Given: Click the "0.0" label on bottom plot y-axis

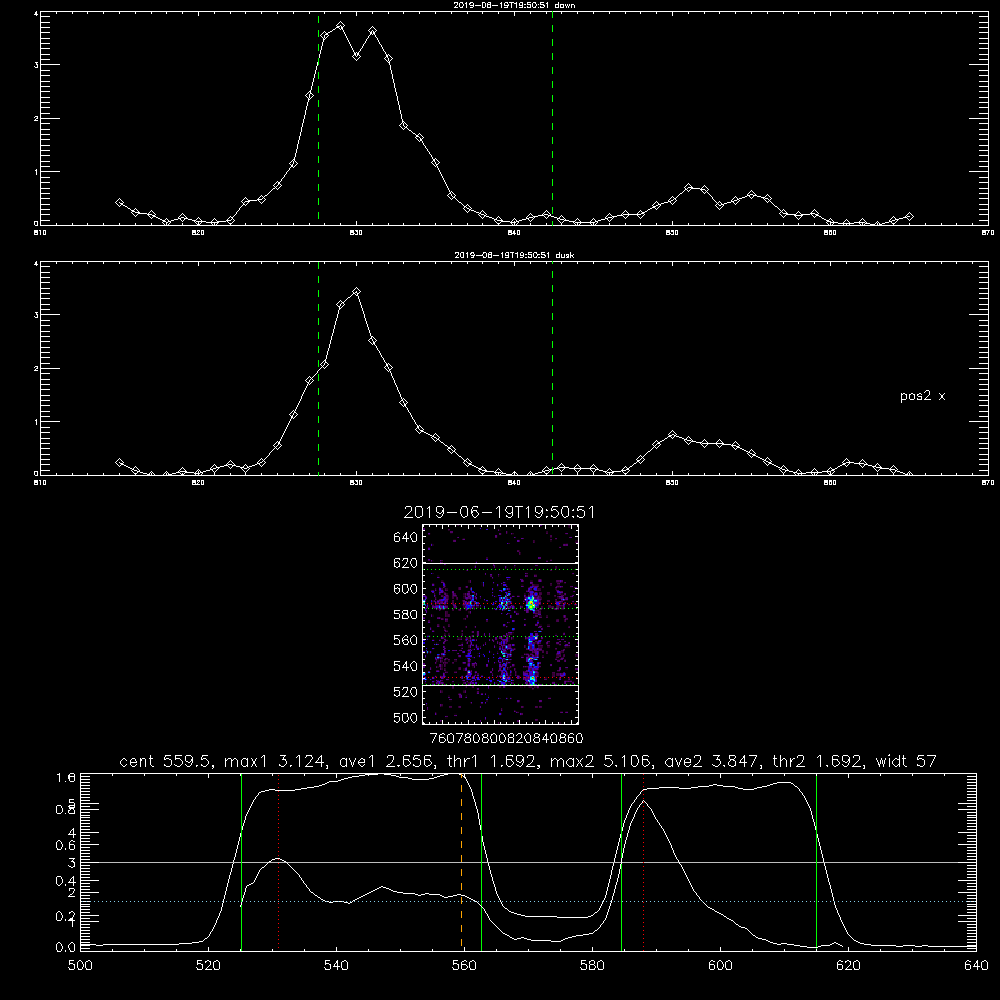Looking at the screenshot, I should click(66, 947).
